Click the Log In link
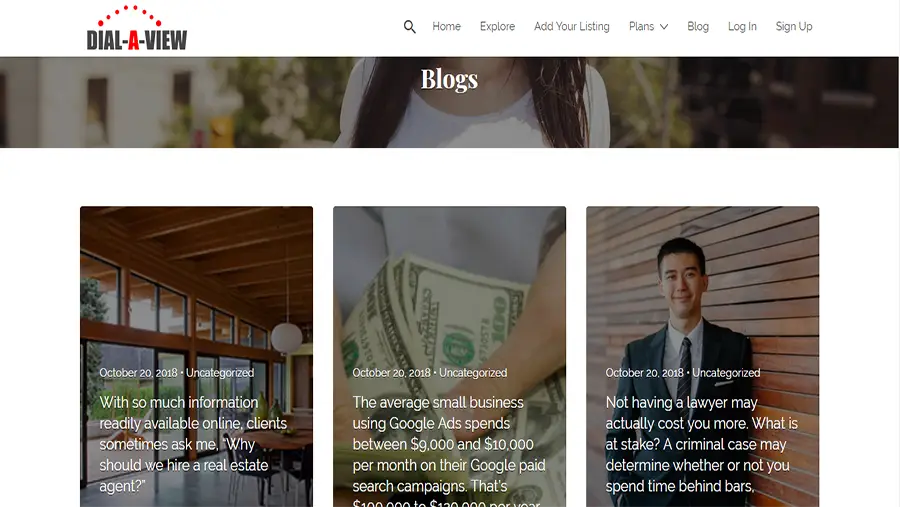This screenshot has height=507, width=900. pos(742,26)
